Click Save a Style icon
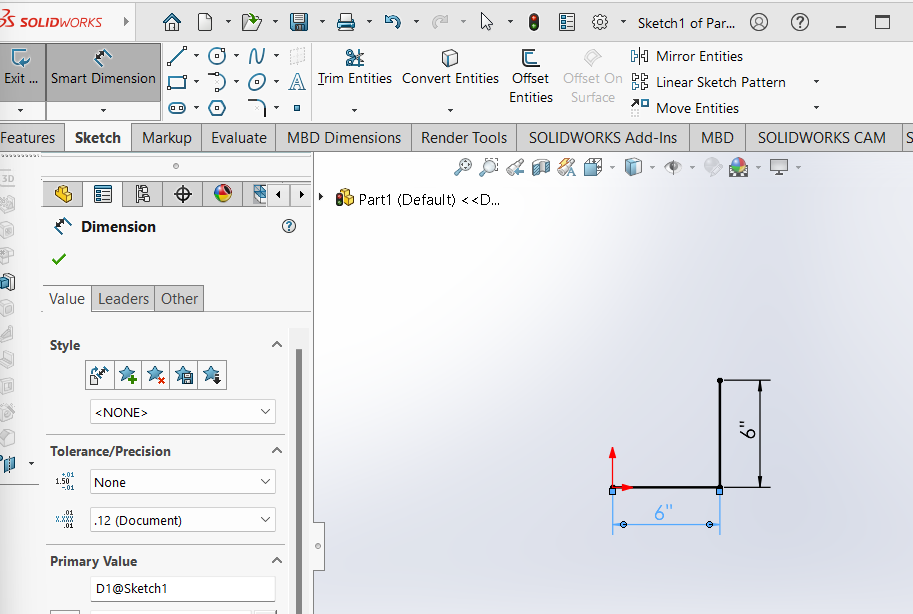This screenshot has width=913, height=614. [x=184, y=375]
